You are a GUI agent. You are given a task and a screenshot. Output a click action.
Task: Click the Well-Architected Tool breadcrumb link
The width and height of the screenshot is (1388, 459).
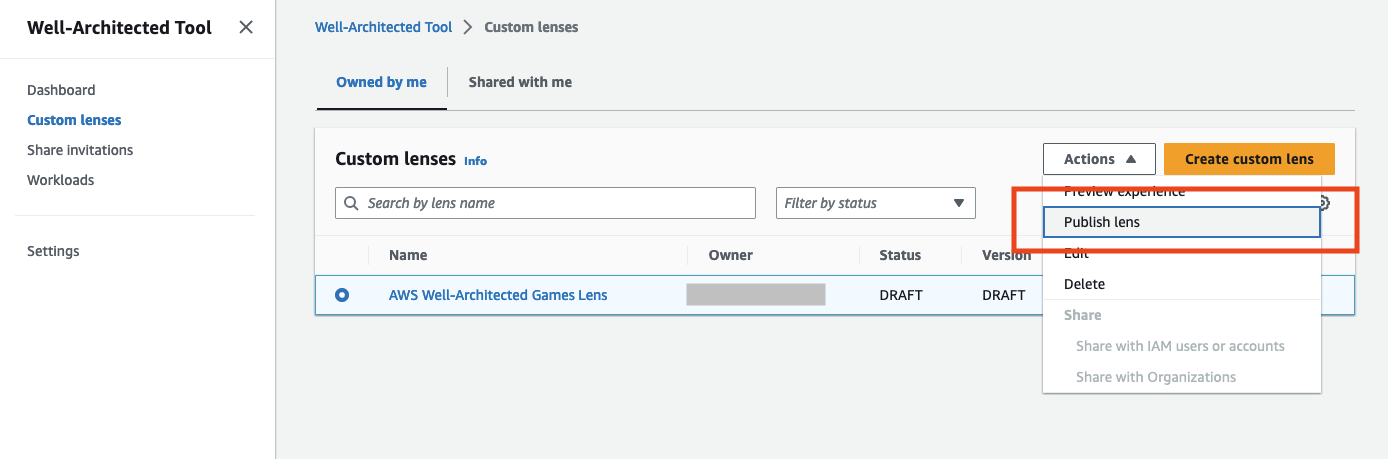click(x=383, y=27)
